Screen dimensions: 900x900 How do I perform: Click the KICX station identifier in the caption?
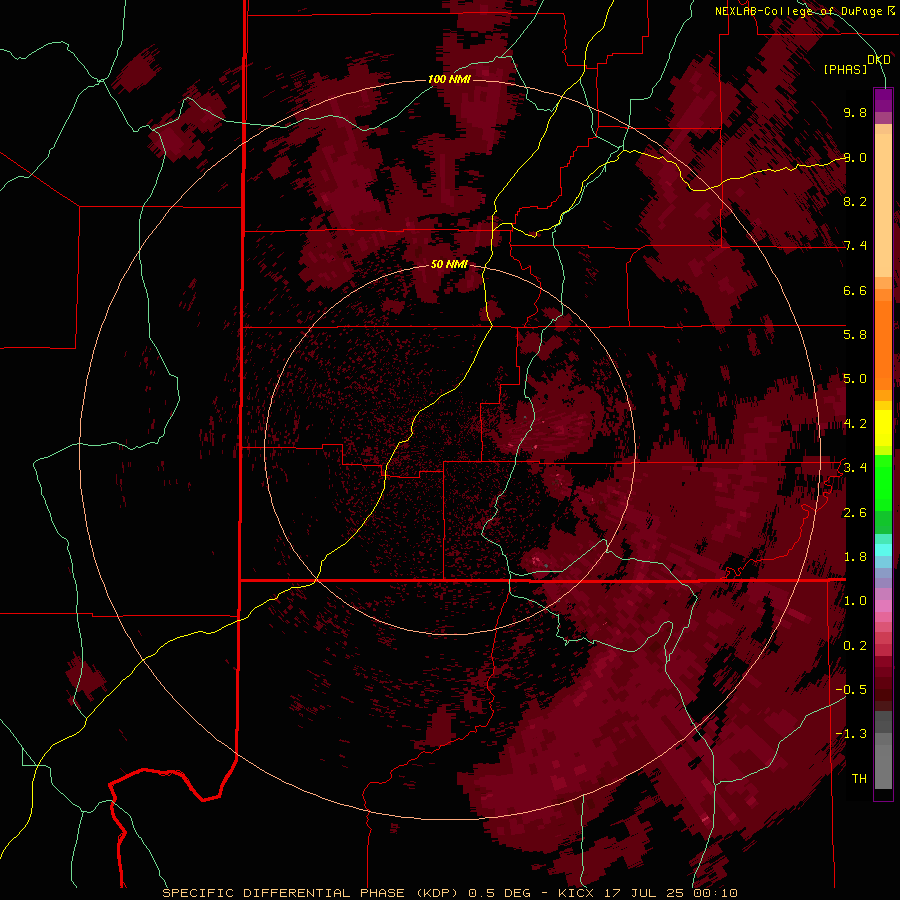pyautogui.click(x=577, y=893)
